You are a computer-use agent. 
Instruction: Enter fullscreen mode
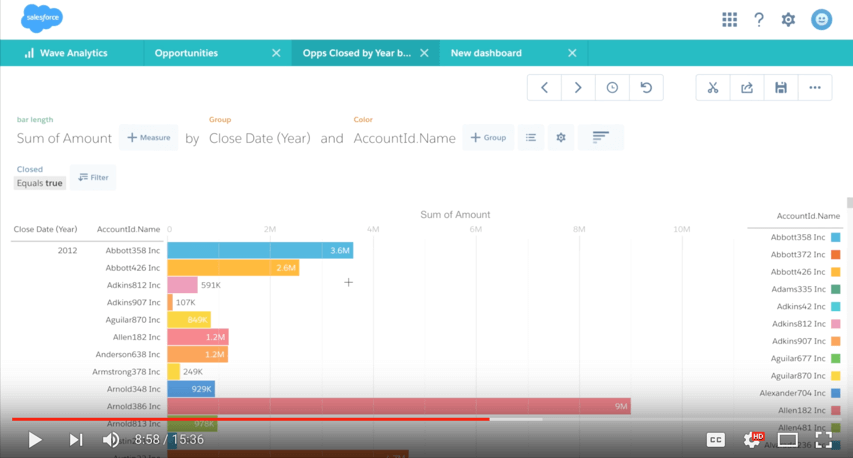824,440
